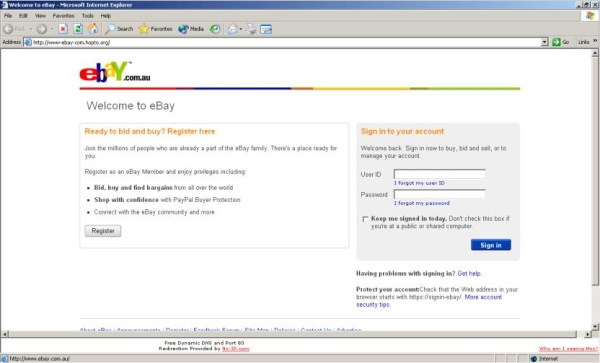Click the Print icon in toolbar
This screenshot has width=600, height=363.
click(x=251, y=29)
